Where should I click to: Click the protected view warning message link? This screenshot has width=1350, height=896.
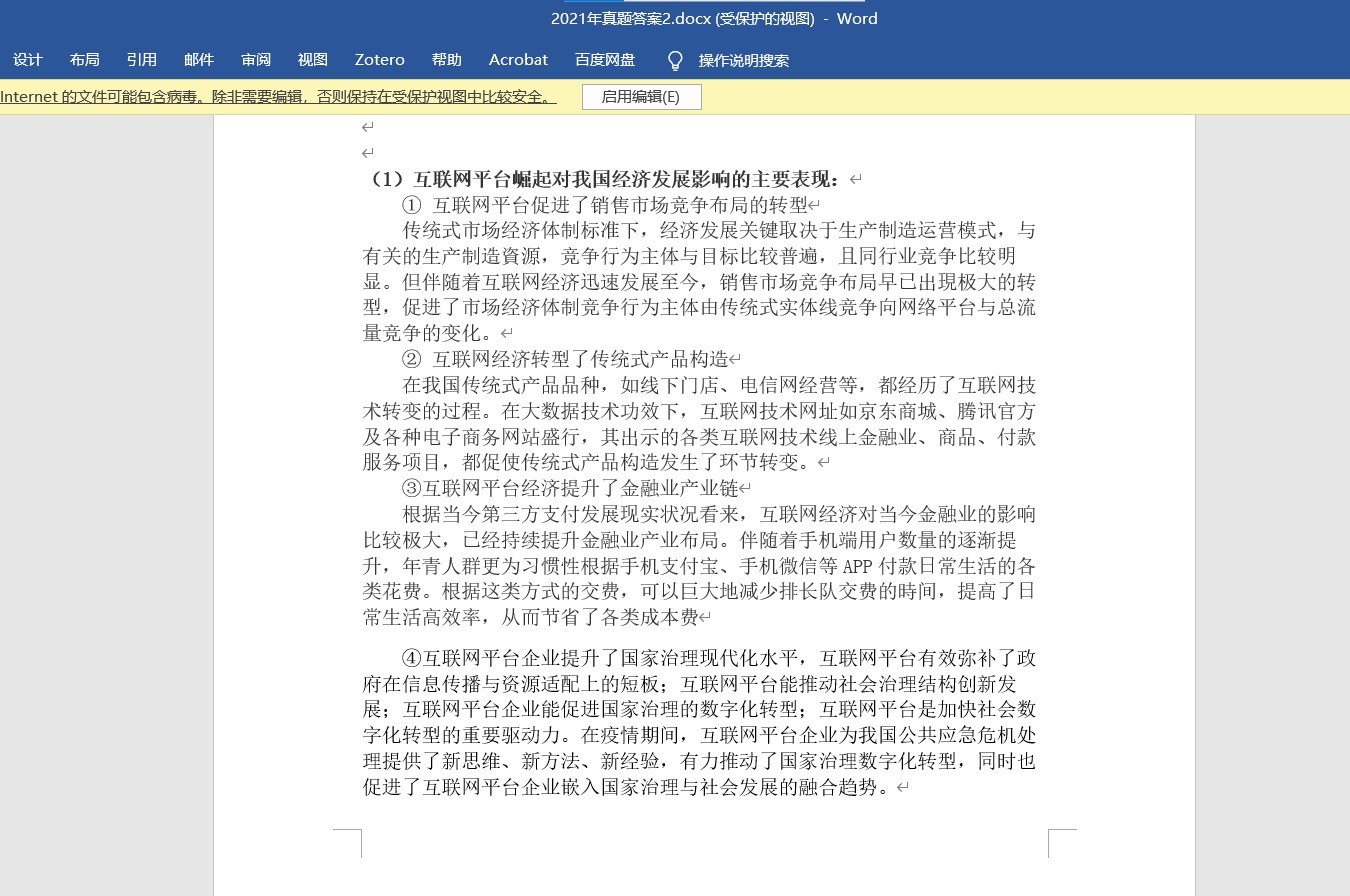point(278,97)
